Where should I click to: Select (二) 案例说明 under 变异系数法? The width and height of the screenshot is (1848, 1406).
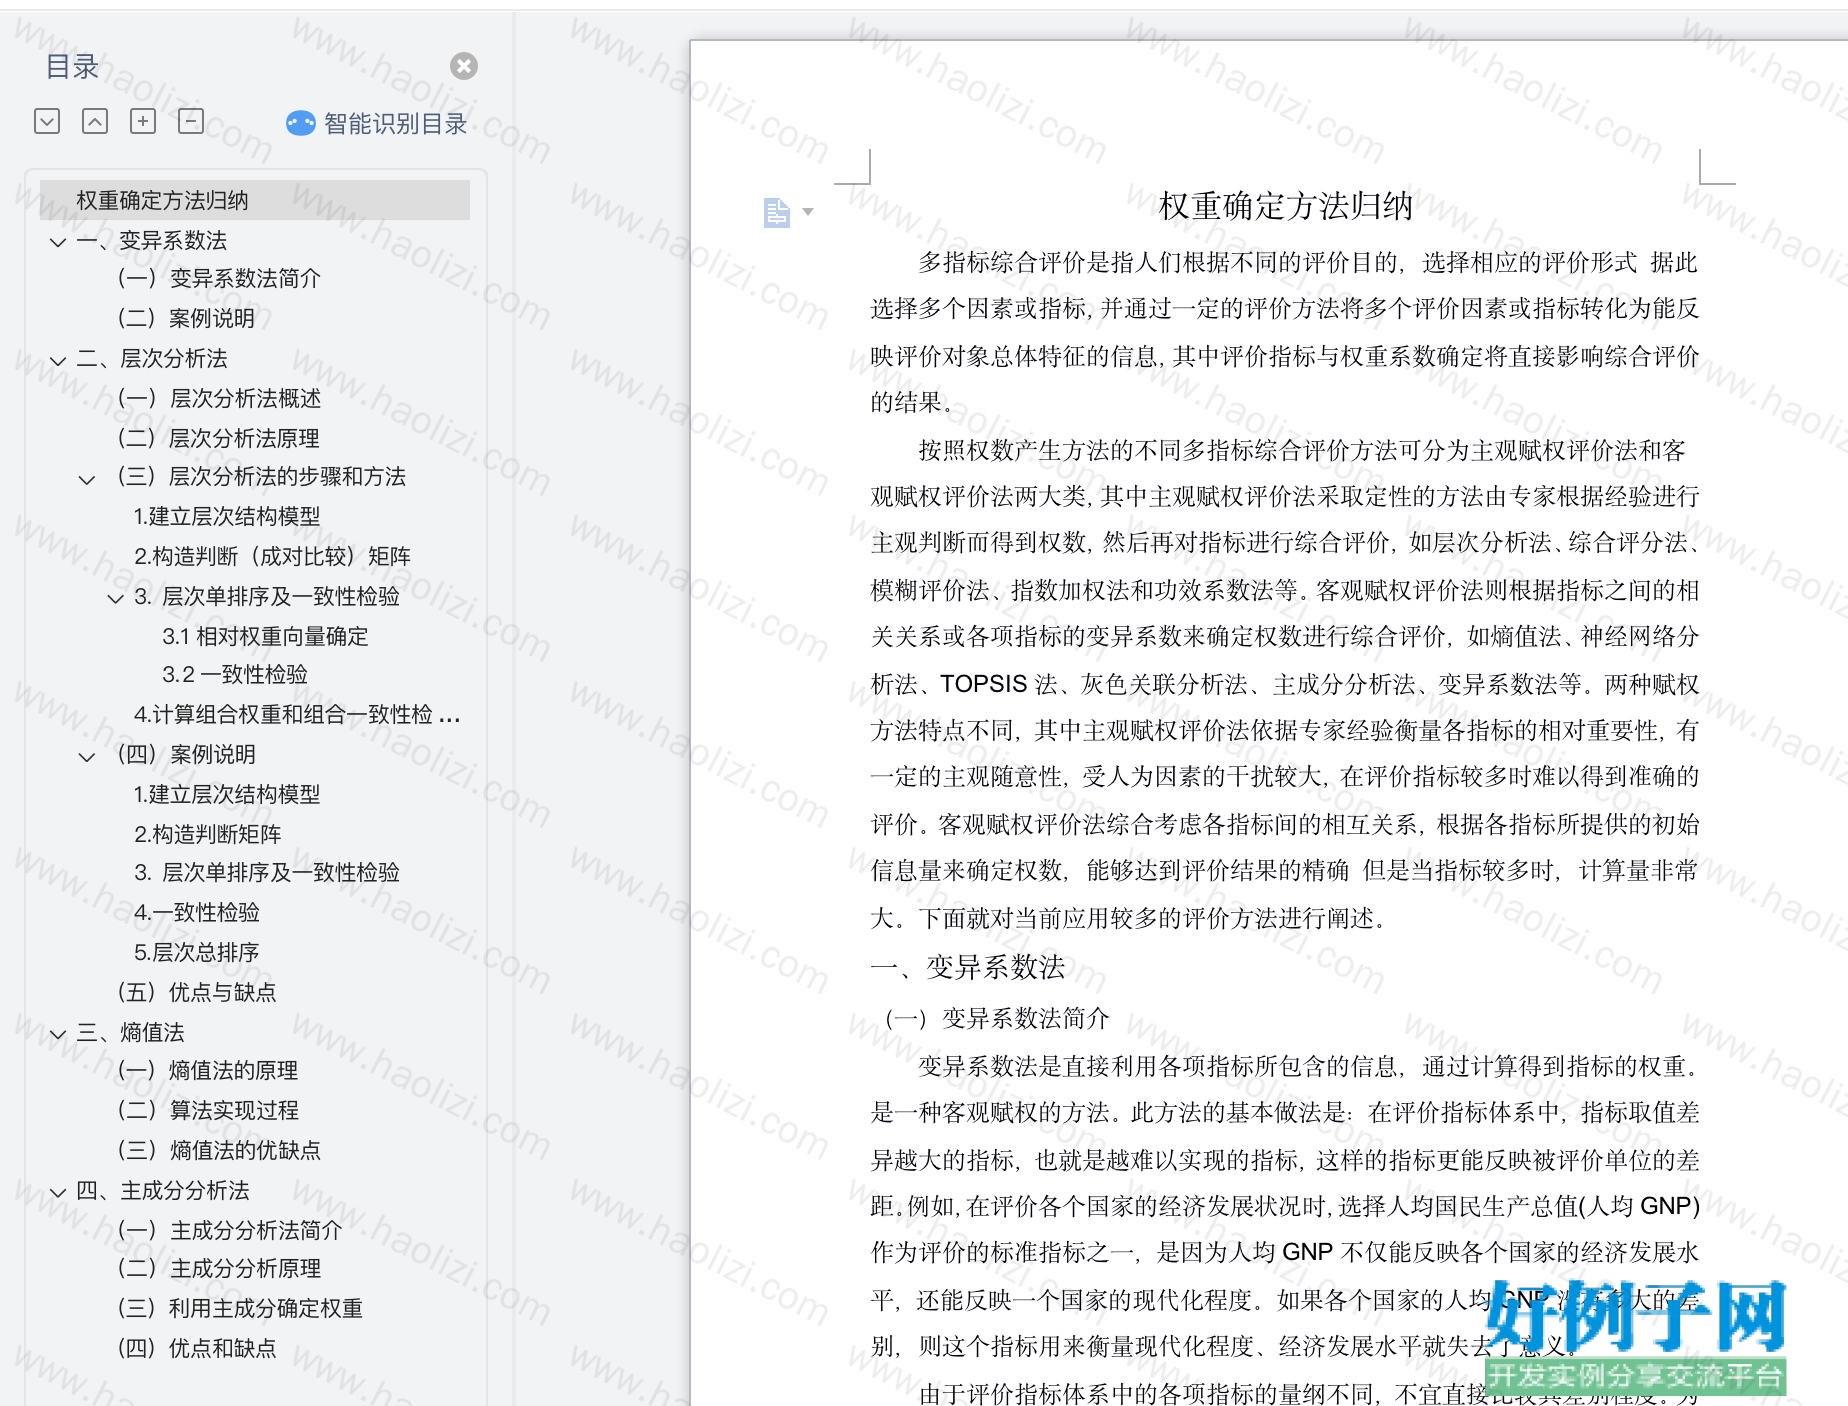[186, 318]
